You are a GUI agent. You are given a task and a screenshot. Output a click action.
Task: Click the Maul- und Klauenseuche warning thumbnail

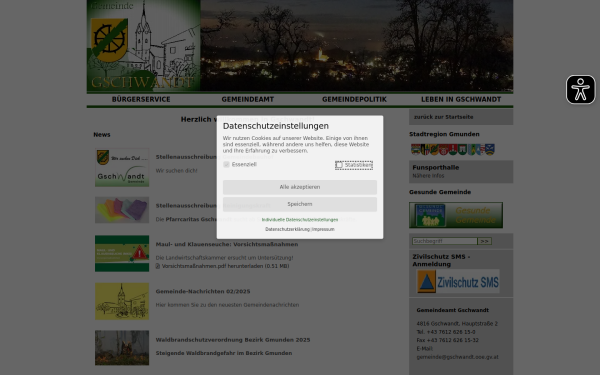122,253
